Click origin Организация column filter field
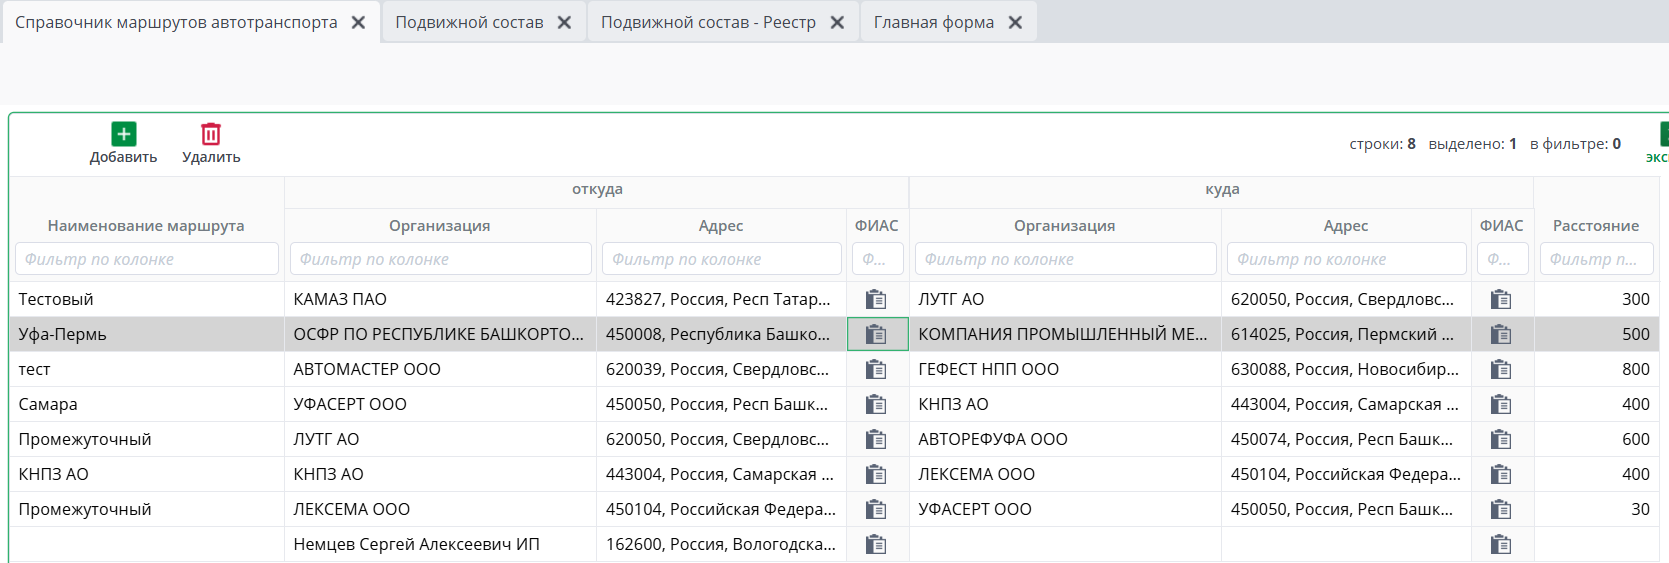This screenshot has width=1669, height=563. [440, 259]
